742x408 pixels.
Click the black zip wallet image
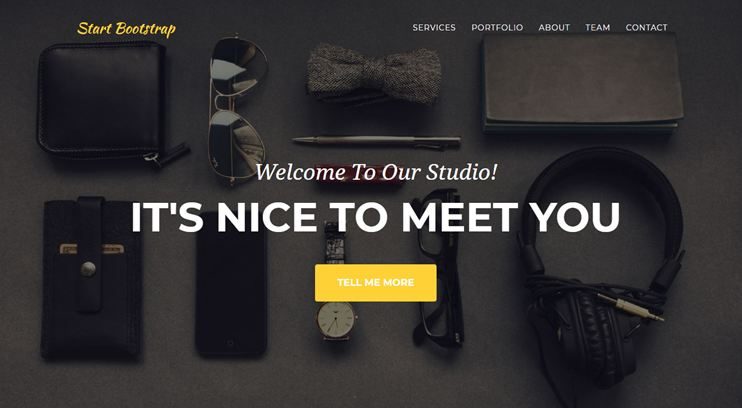click(x=106, y=102)
